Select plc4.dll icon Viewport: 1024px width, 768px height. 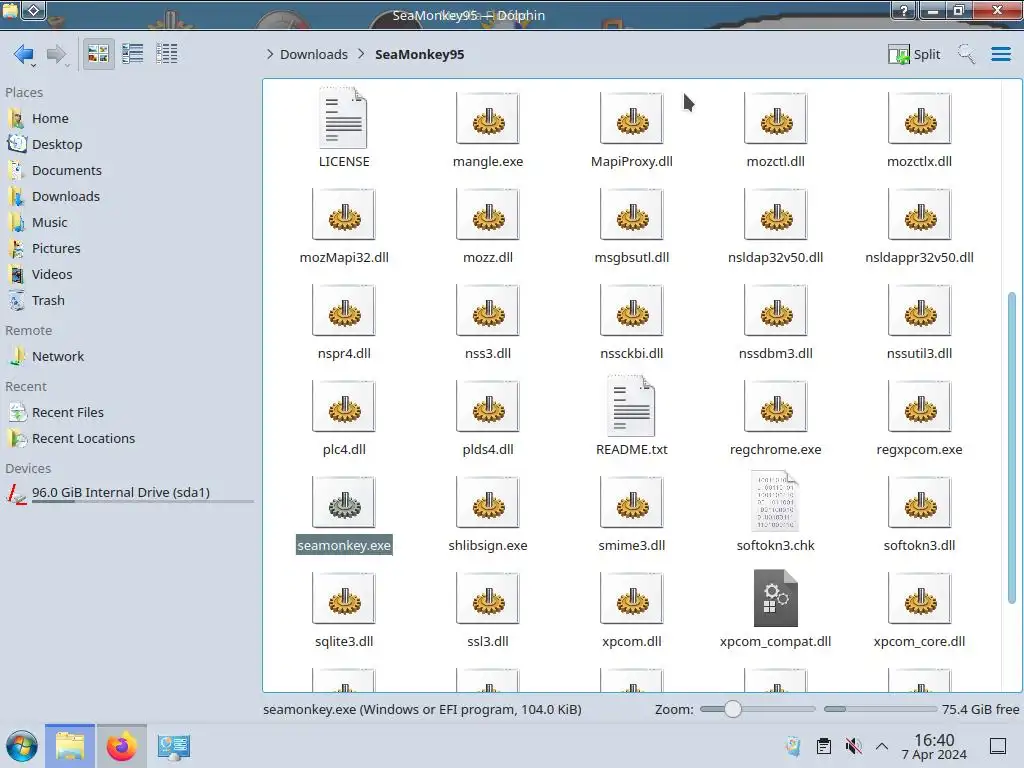pyautogui.click(x=344, y=406)
